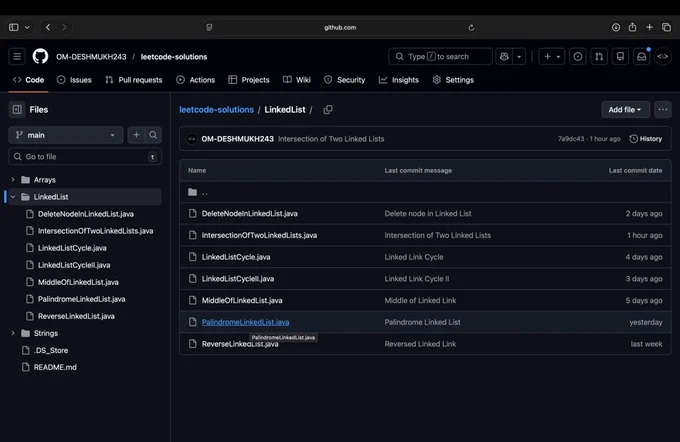
Task: Toggle Safari sidebar button
Action: (x=14, y=27)
